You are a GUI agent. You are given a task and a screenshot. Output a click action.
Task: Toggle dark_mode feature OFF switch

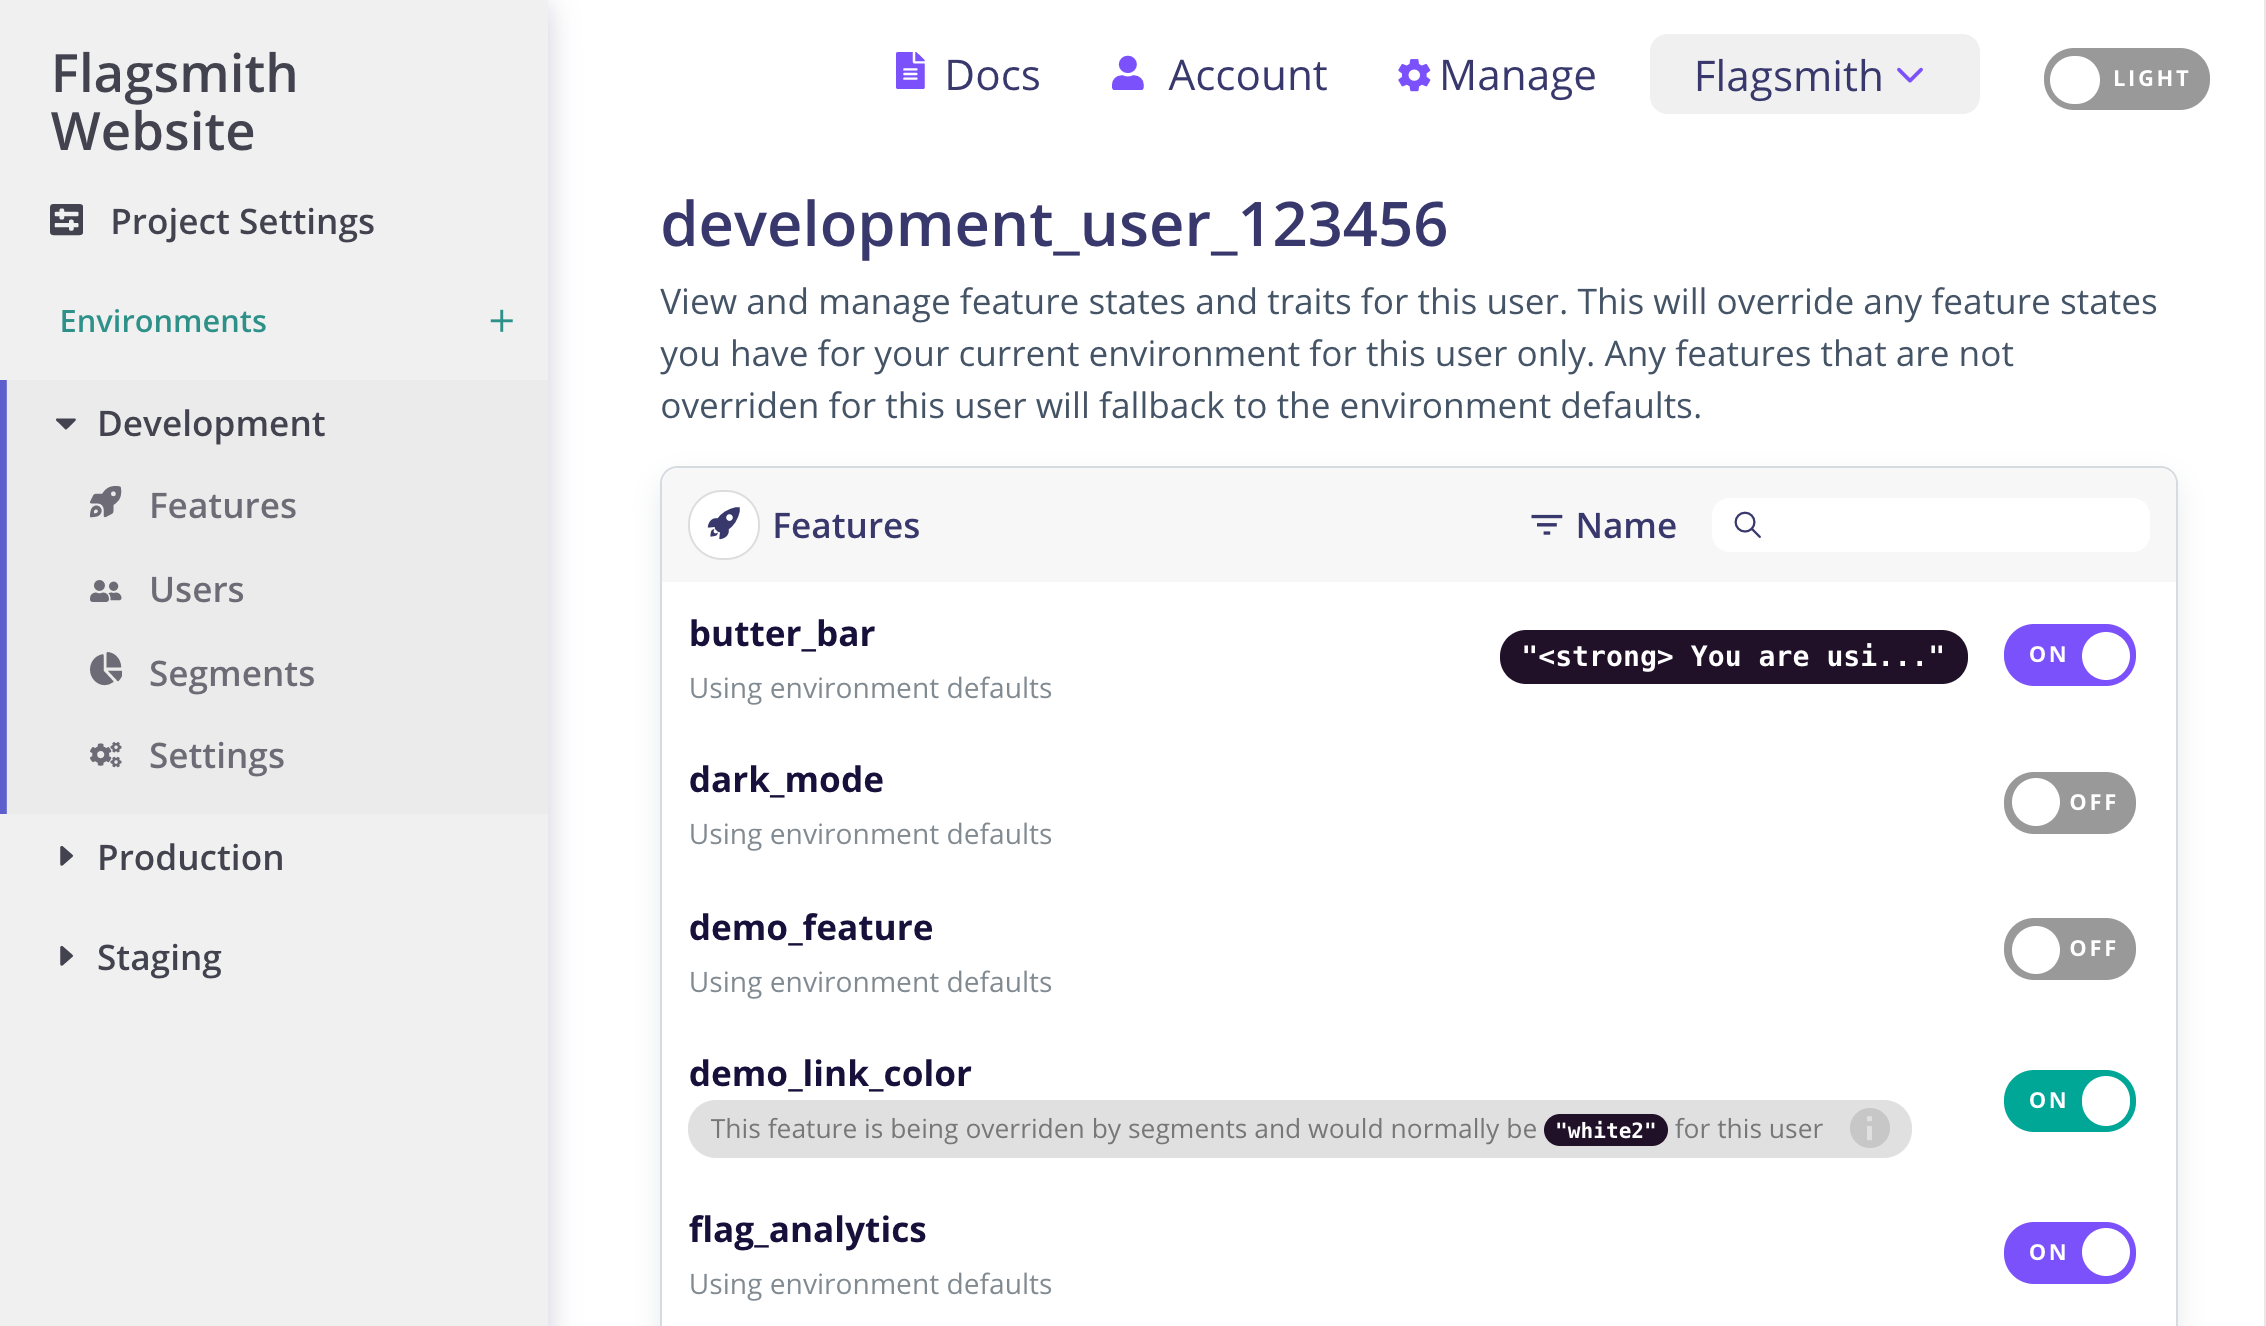[2070, 800]
